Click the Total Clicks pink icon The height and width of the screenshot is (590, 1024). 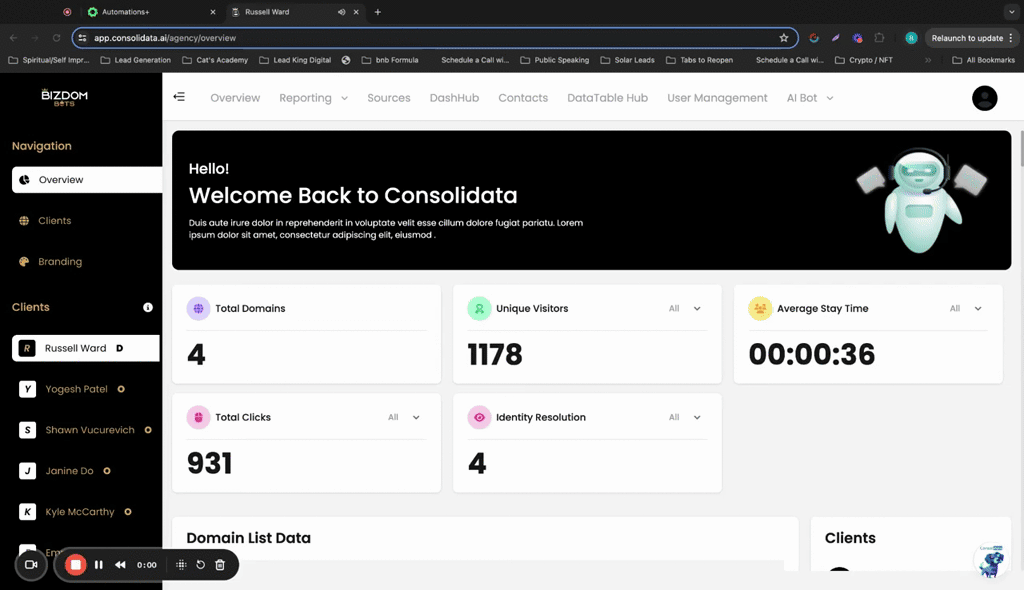coord(199,417)
